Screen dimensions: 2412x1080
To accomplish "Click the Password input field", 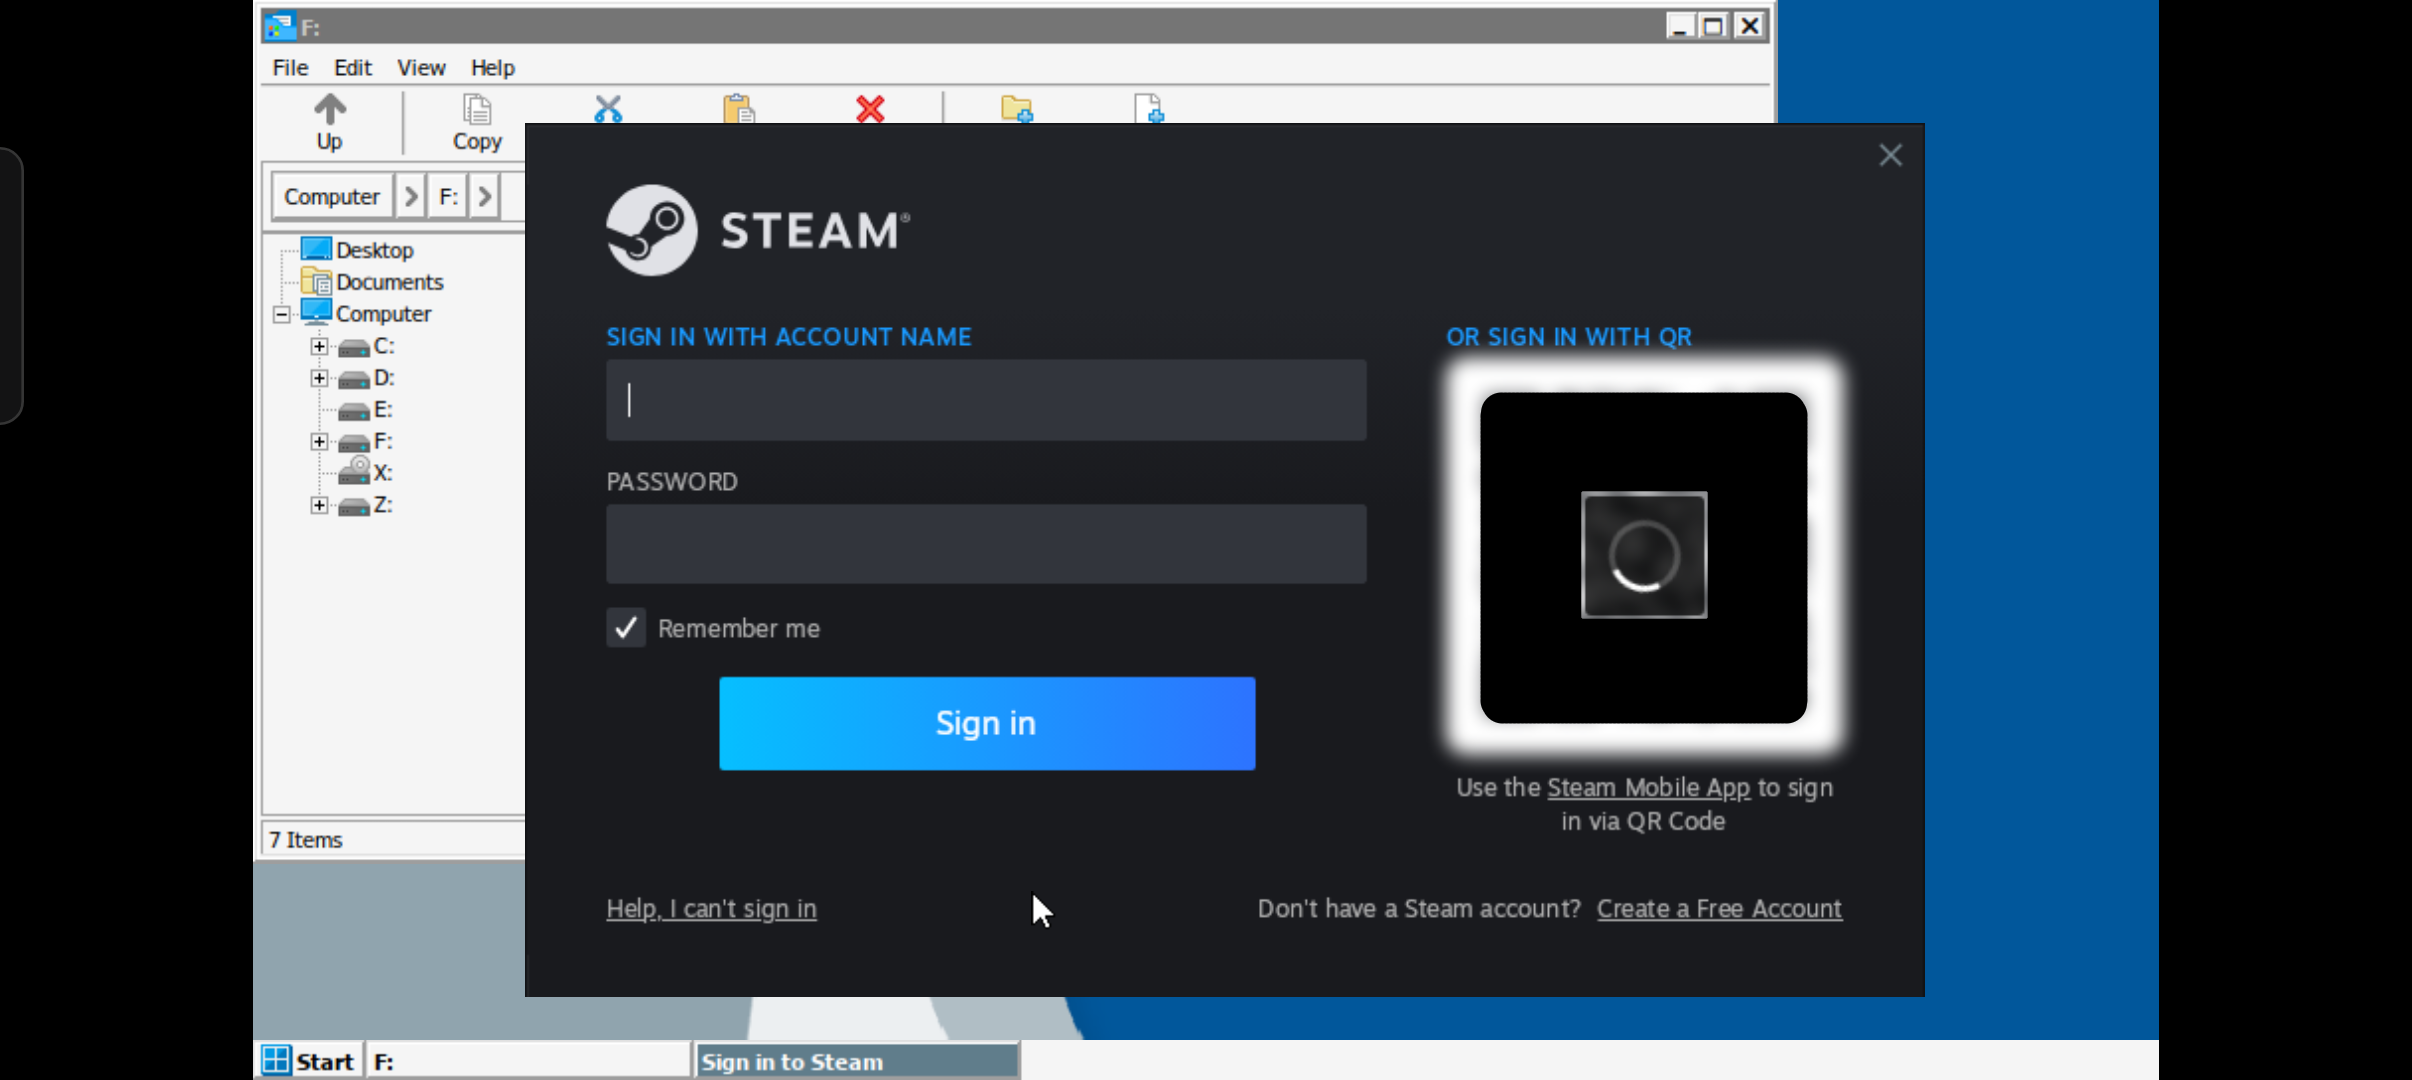I will (985, 544).
